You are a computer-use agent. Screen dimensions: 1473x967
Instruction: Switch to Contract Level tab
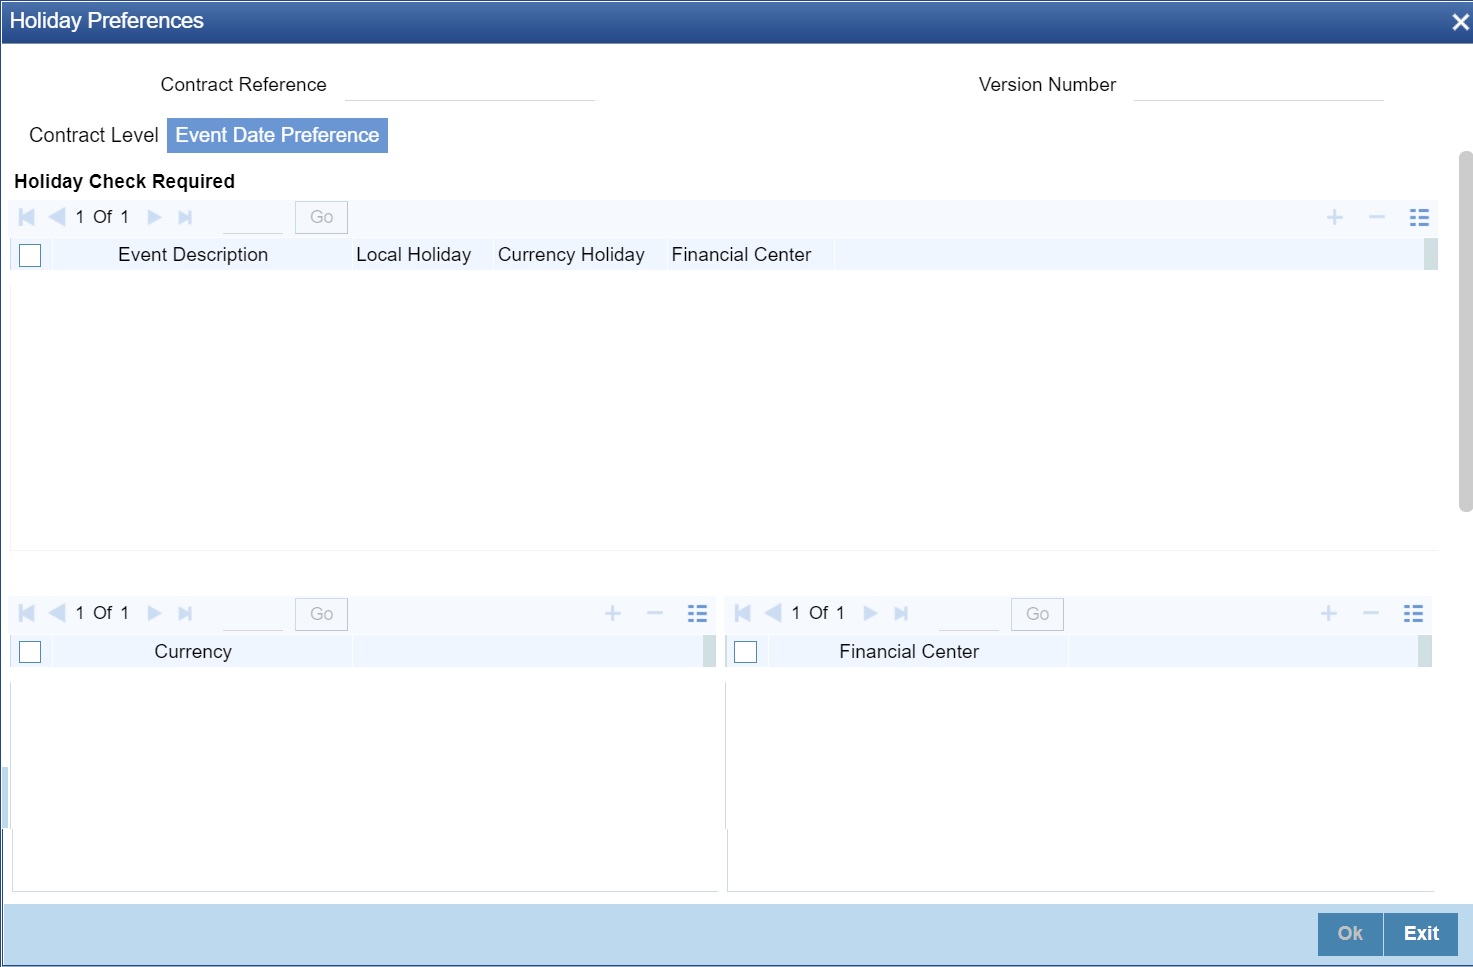(94, 135)
